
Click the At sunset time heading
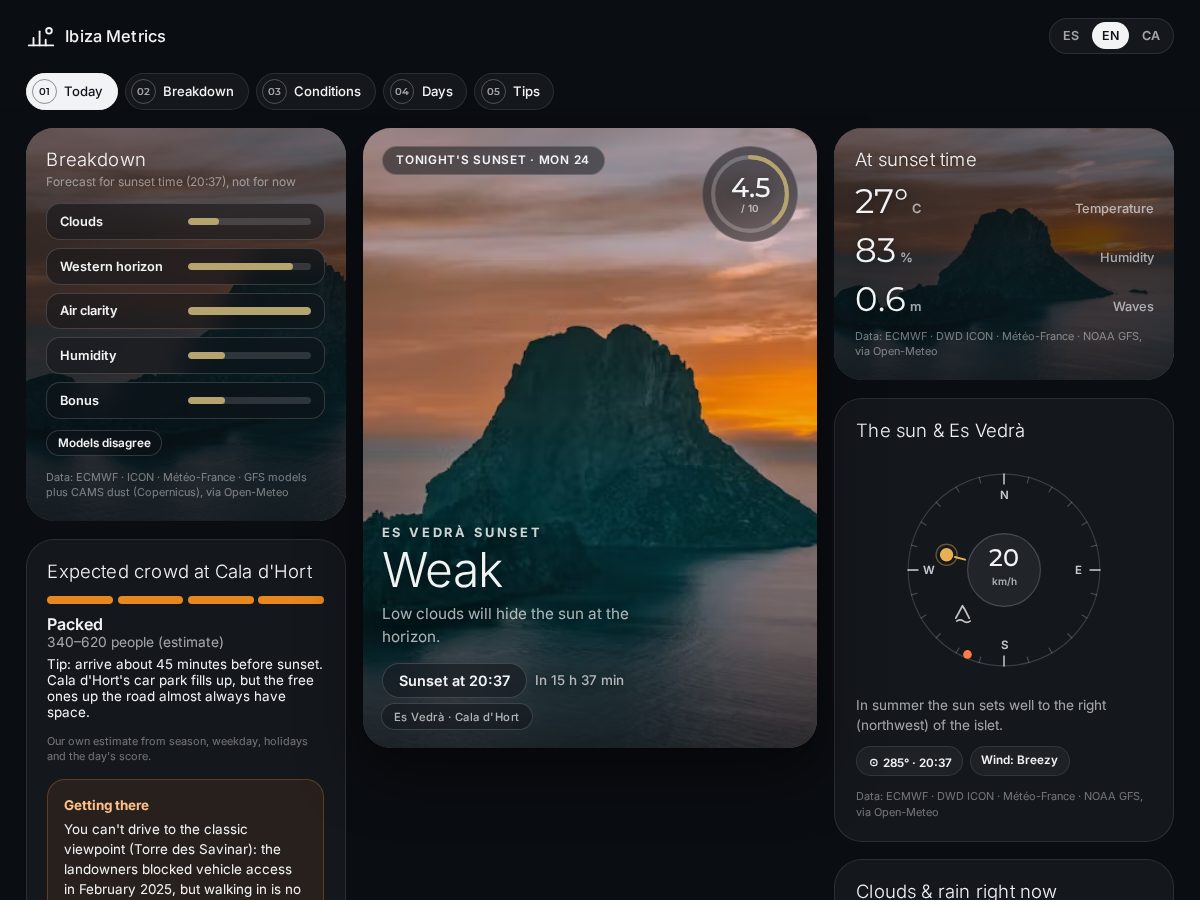click(x=915, y=160)
